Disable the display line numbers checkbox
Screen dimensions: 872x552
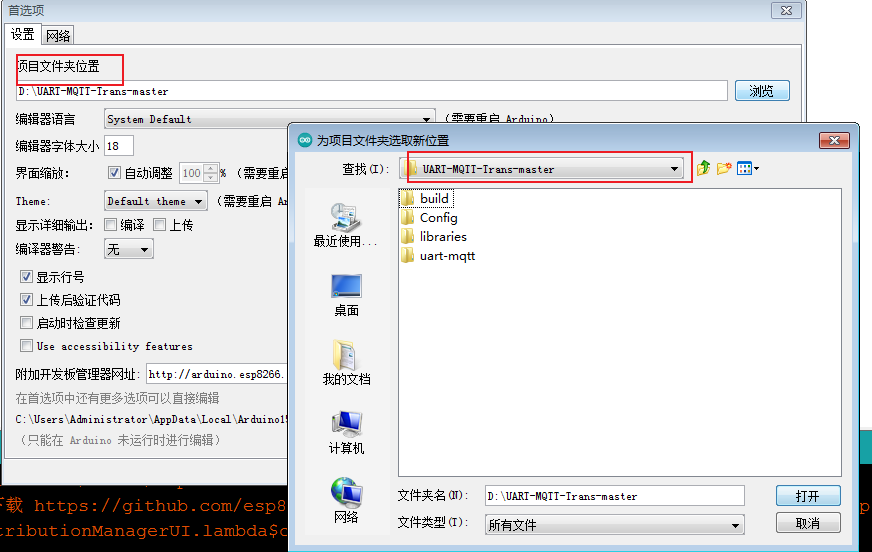tap(27, 277)
